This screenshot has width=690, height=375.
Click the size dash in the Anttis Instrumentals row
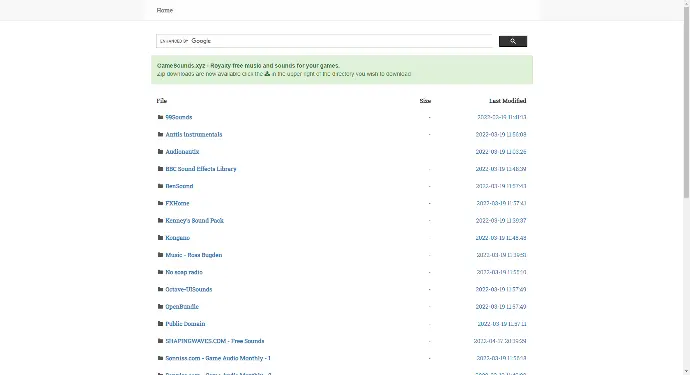[429, 134]
